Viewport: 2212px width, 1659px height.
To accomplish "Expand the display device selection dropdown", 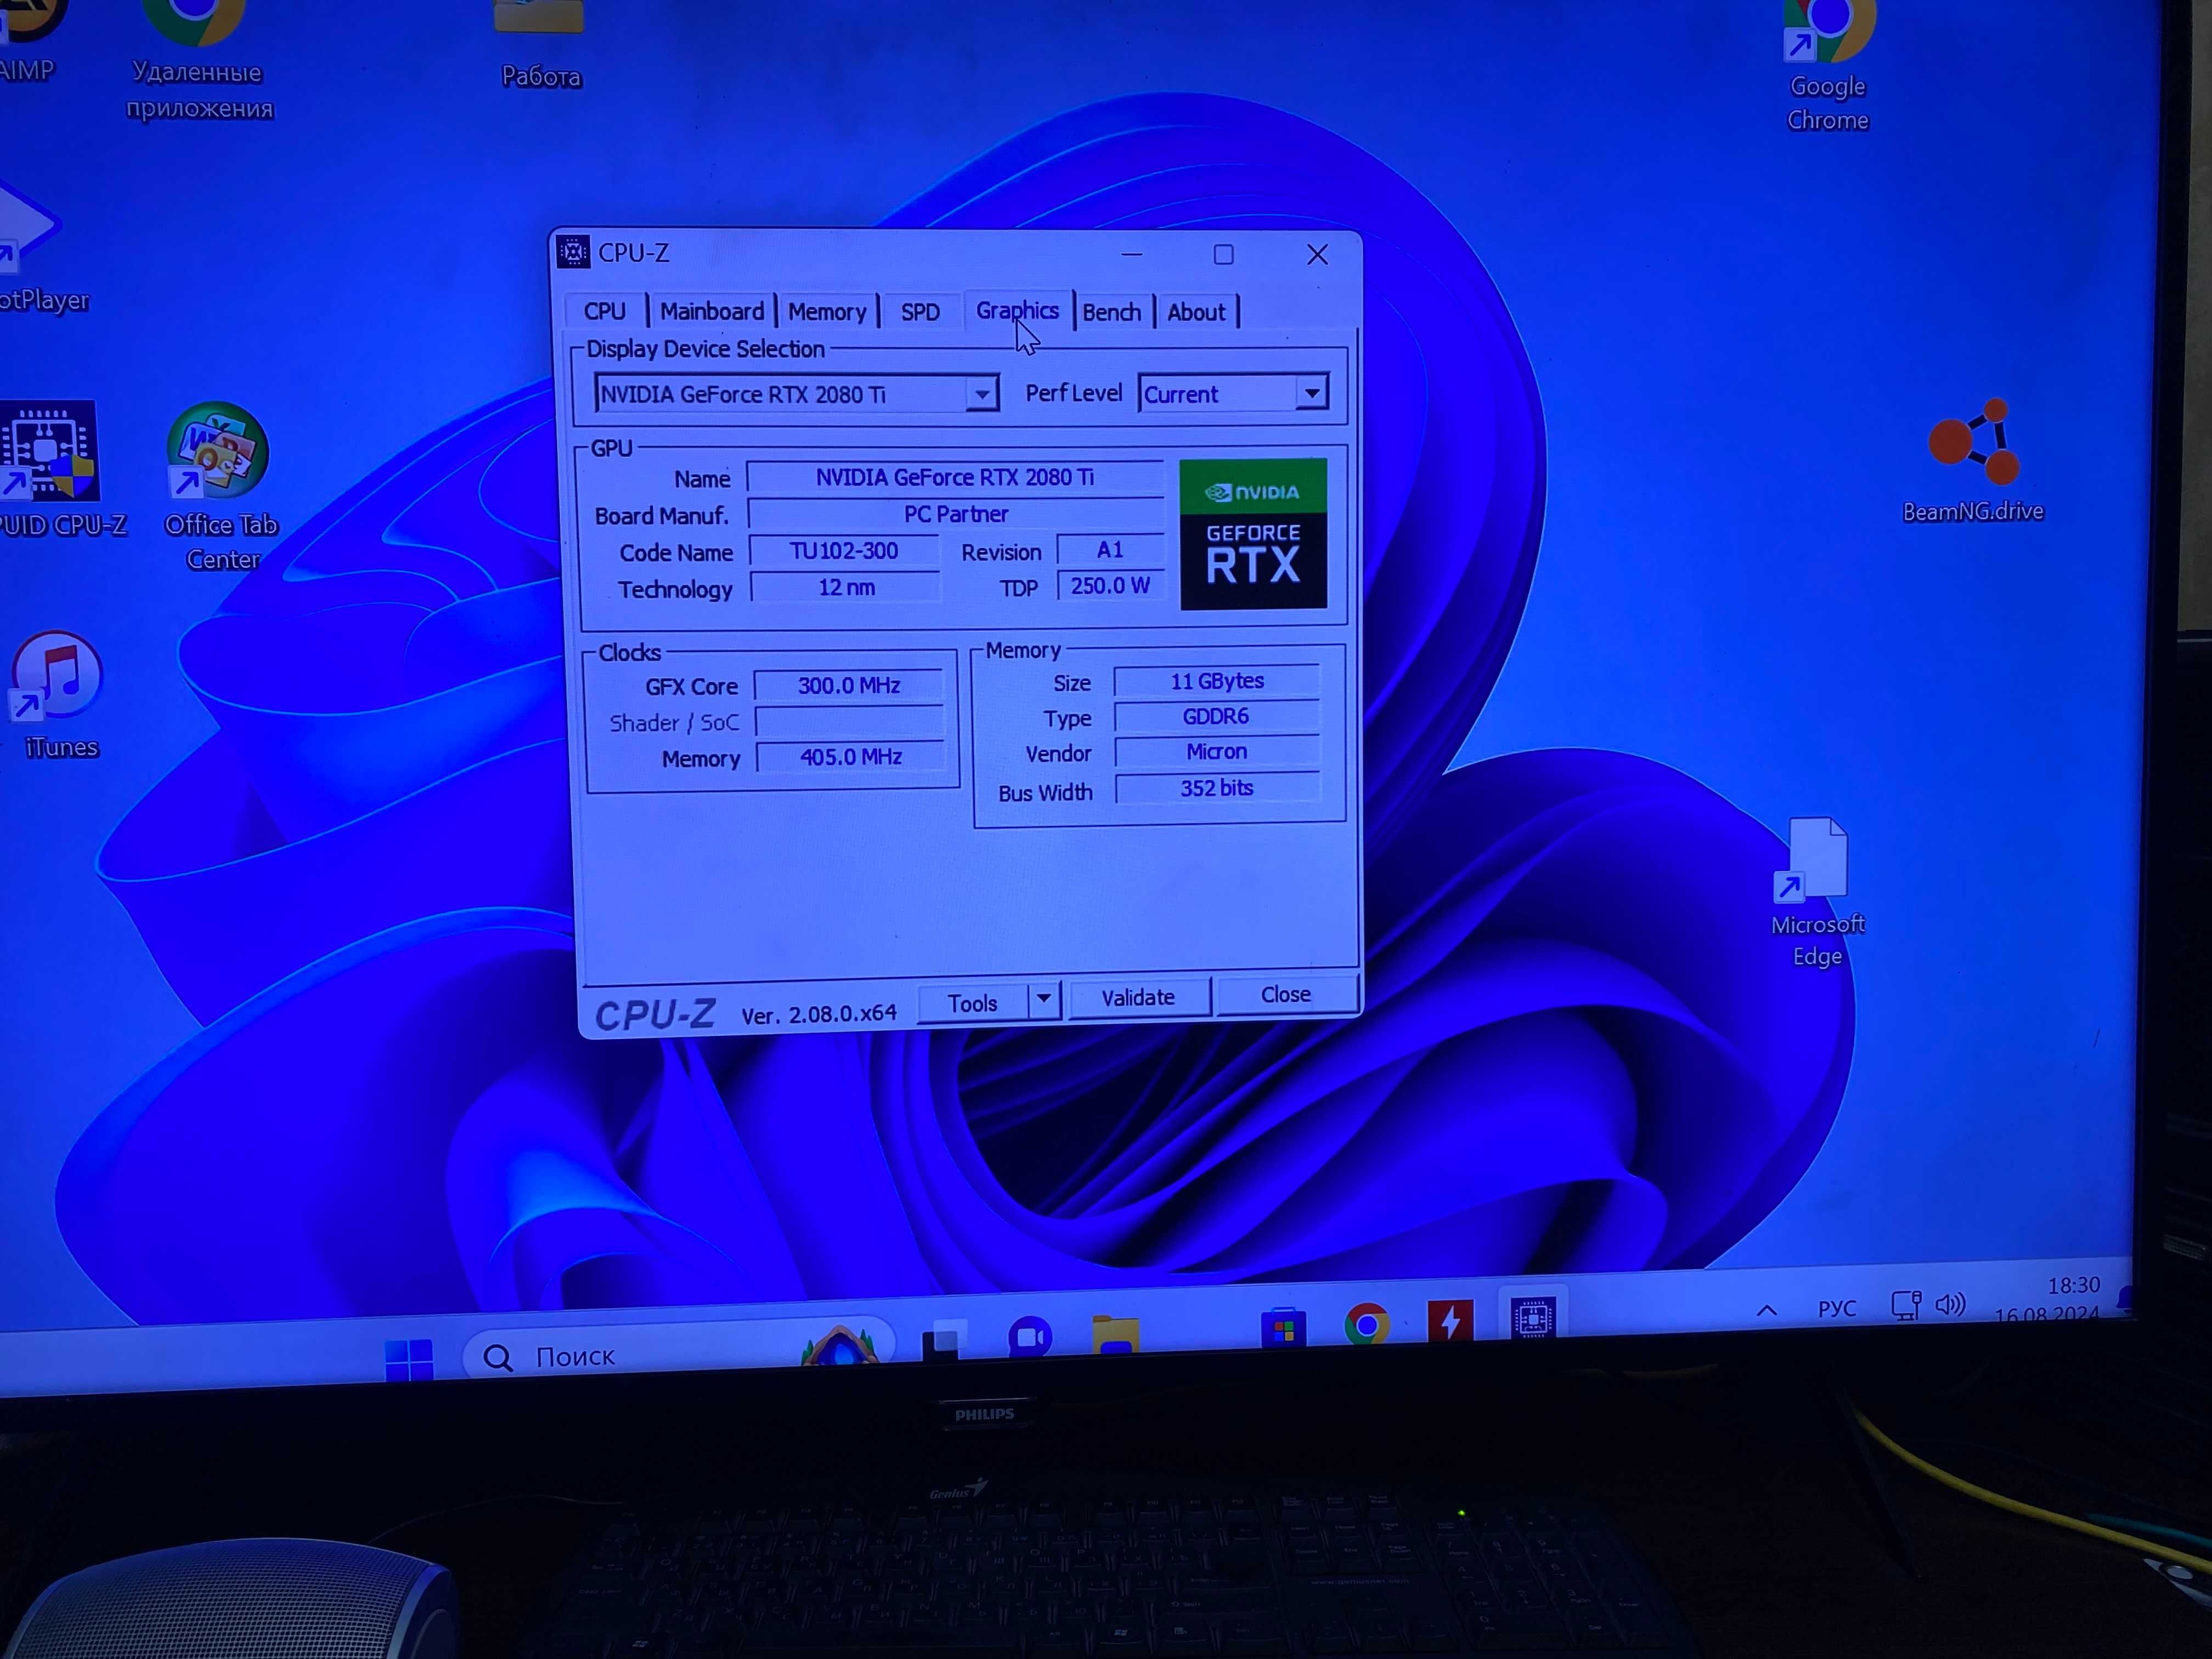I will click(x=982, y=394).
